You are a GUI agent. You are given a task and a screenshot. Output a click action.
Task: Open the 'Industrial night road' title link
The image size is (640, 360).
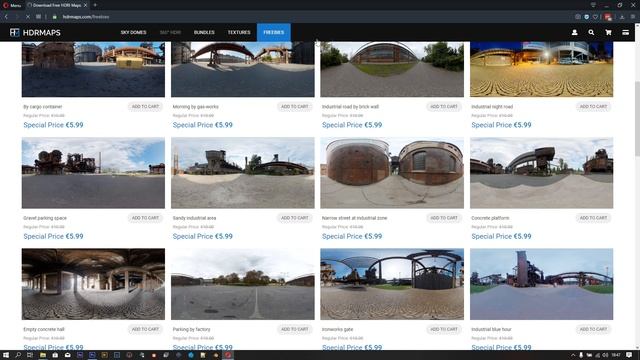(492, 107)
